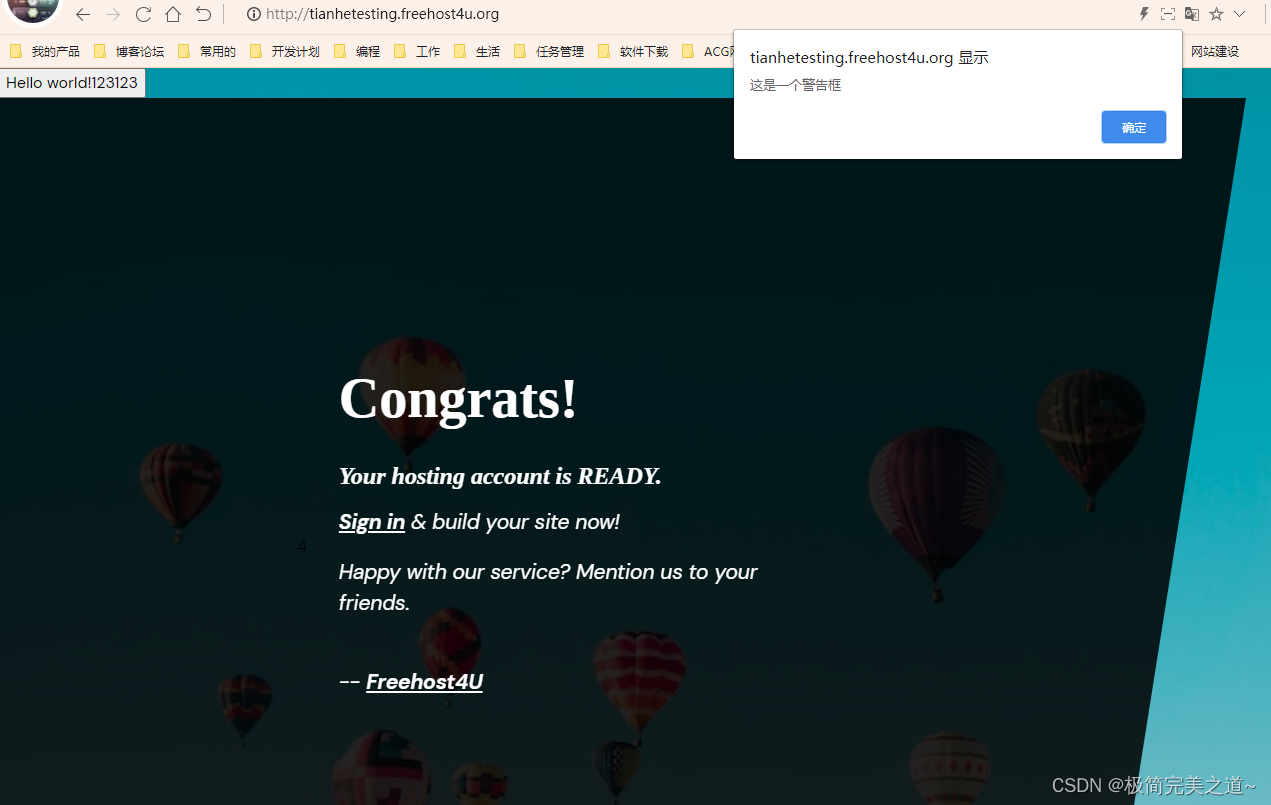Click the Congrats! heading
The height and width of the screenshot is (805, 1271).
[458, 398]
